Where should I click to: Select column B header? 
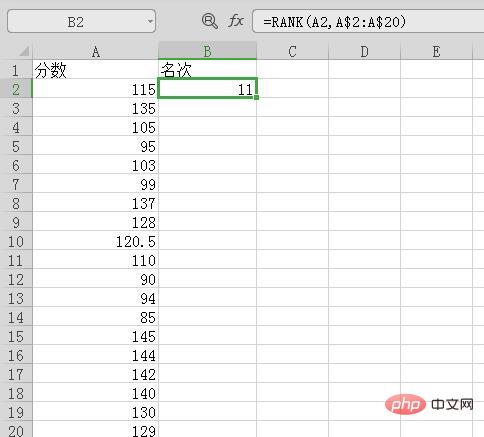(207, 51)
